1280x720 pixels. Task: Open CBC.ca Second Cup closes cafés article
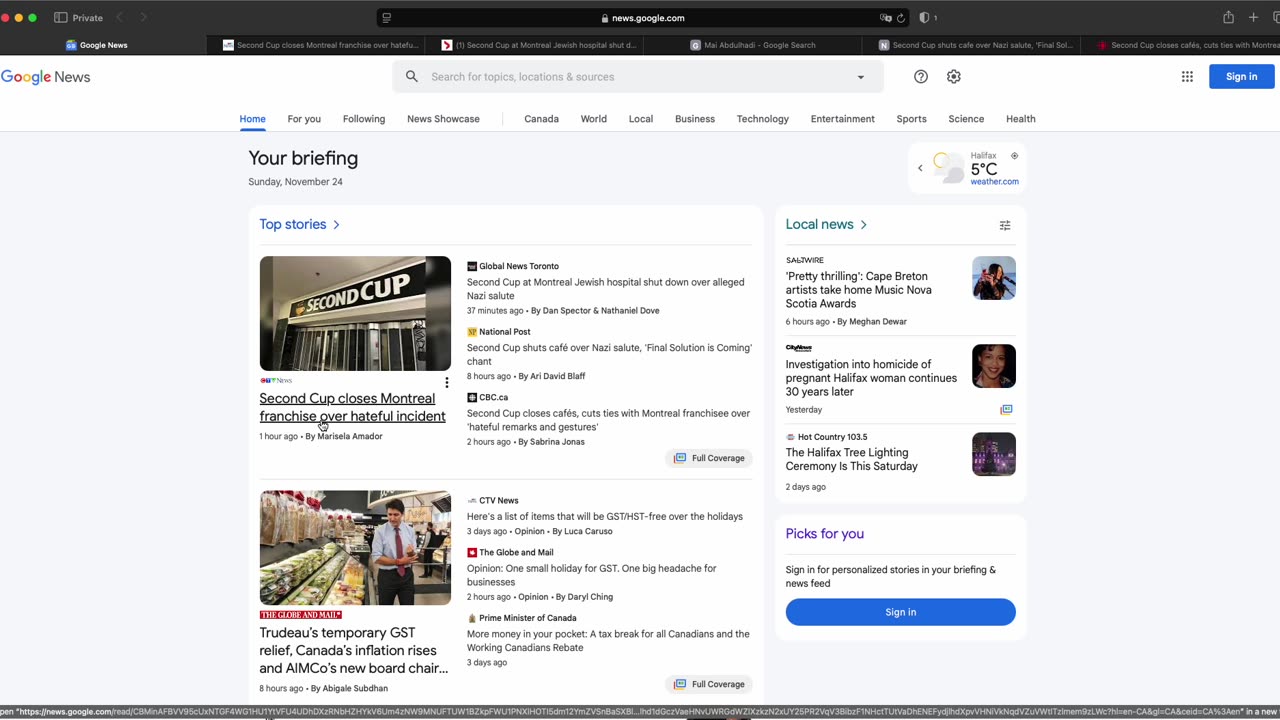608,420
